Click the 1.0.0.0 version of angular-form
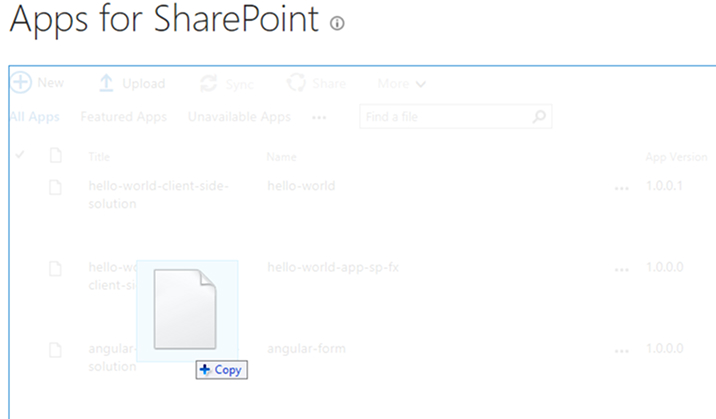Screen dimensions: 716x419 pos(665,349)
